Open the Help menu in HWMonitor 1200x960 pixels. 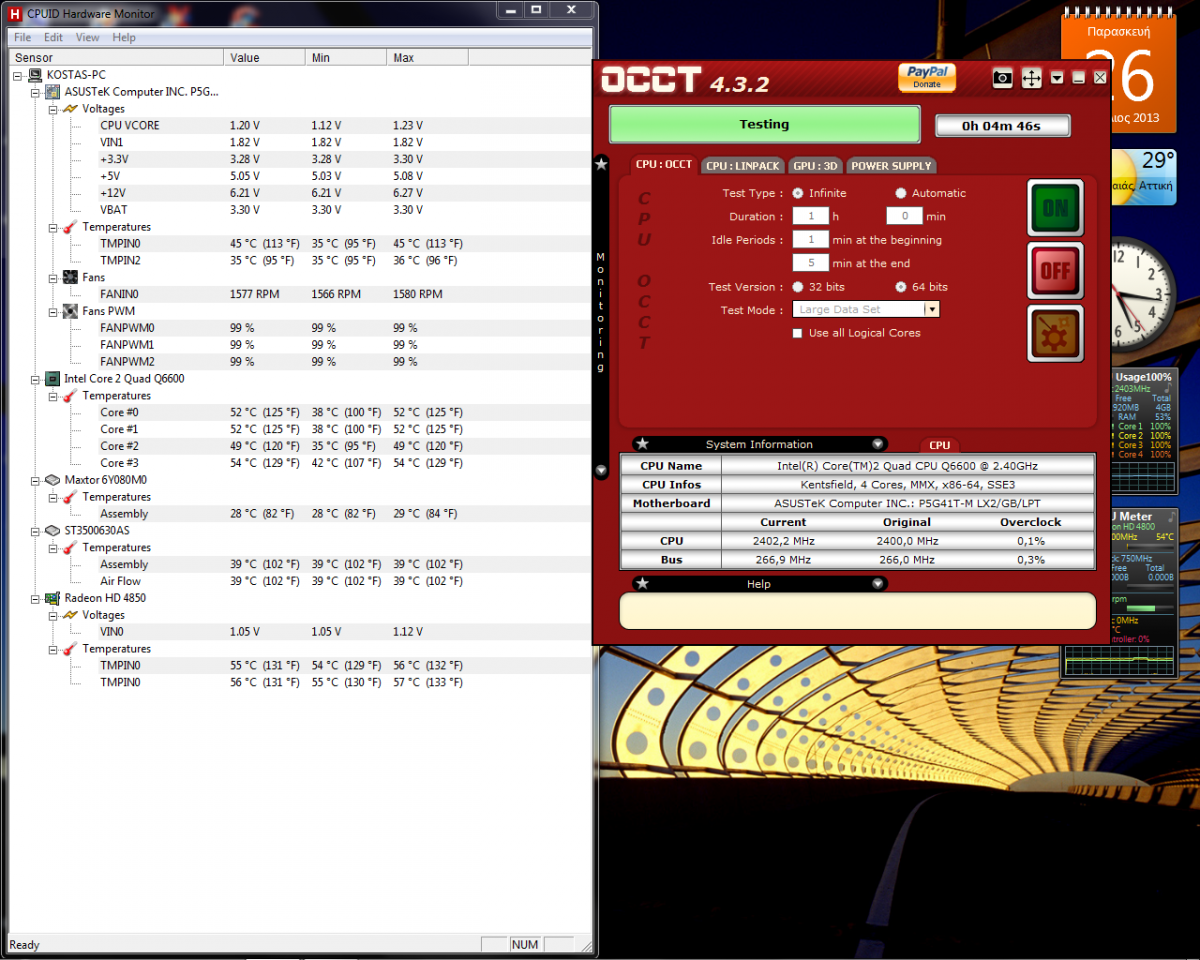(124, 37)
